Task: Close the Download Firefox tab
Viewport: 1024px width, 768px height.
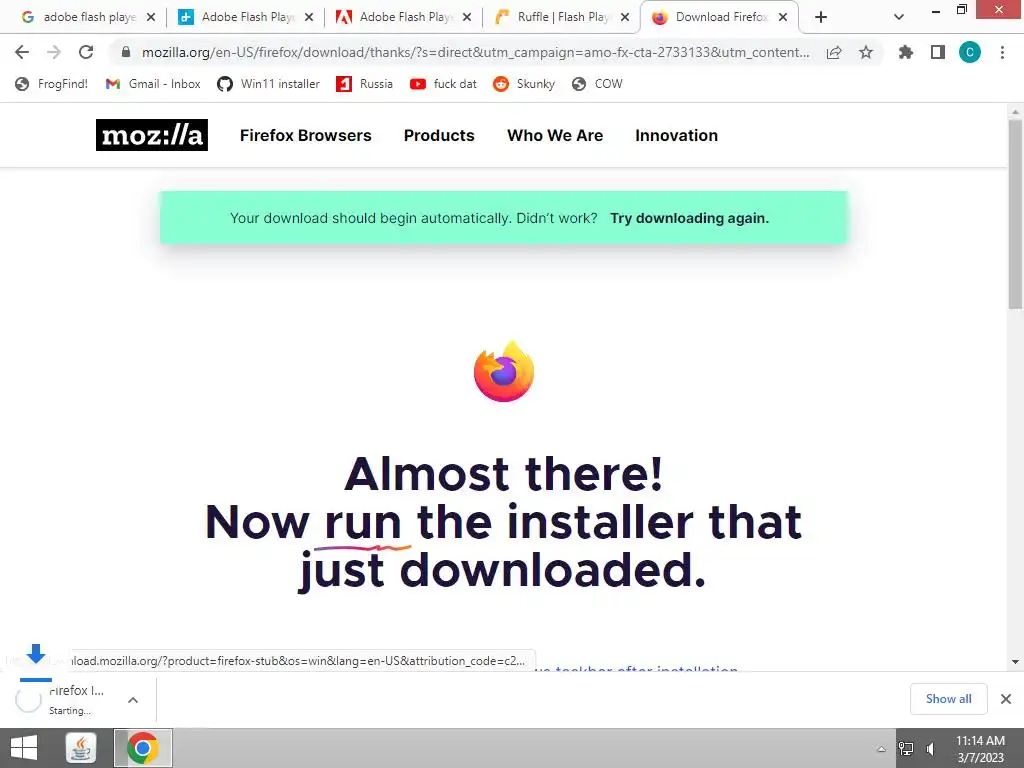Action: 783,17
